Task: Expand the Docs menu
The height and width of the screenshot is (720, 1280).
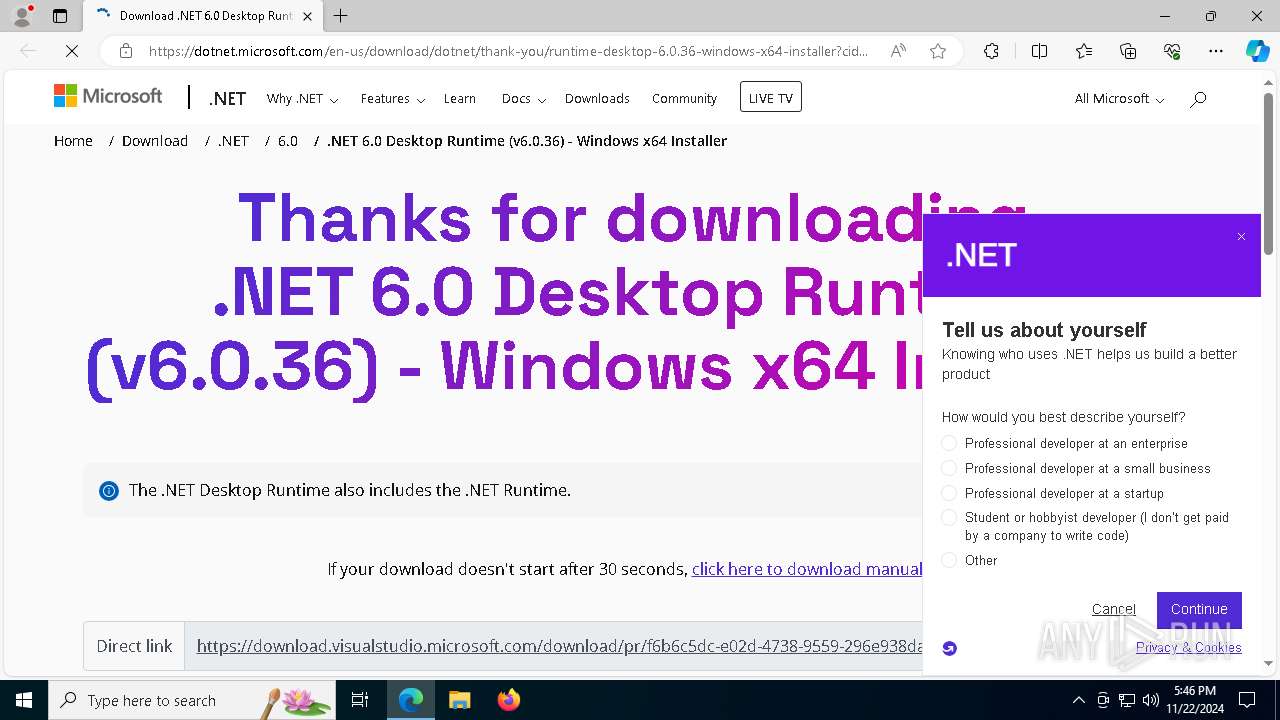Action: coord(524,98)
